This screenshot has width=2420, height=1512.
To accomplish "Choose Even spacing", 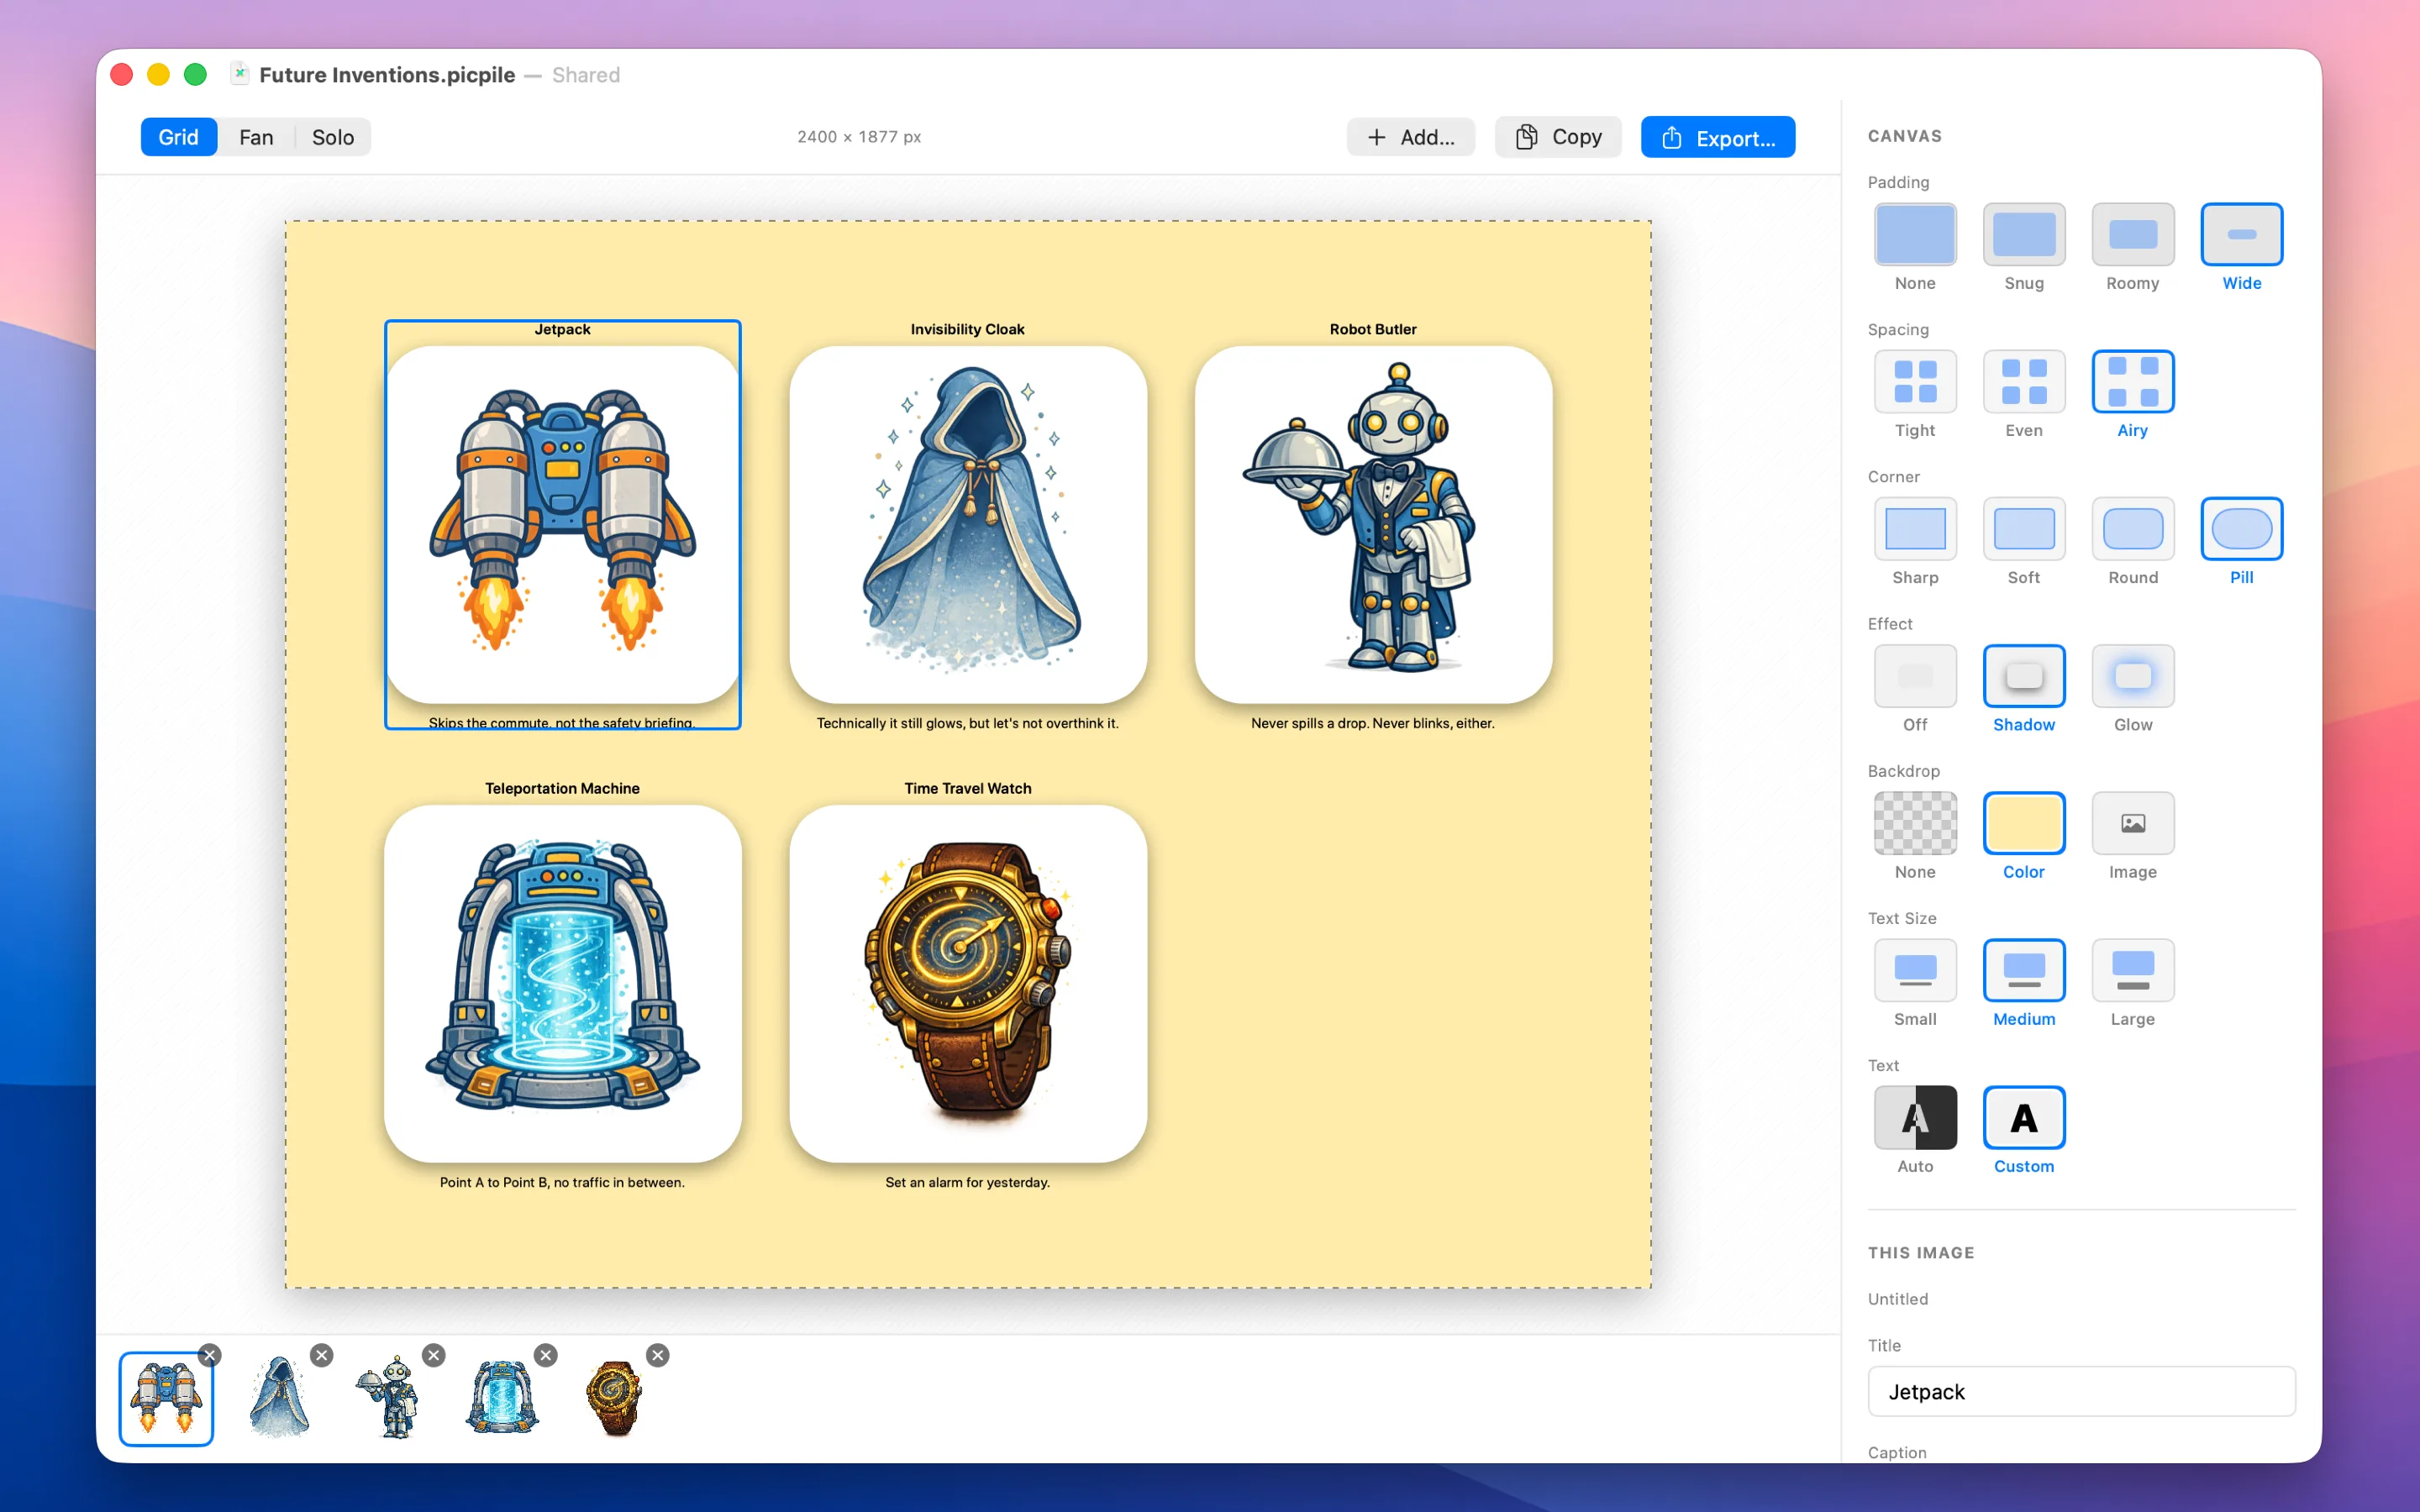I will click(x=2023, y=381).
